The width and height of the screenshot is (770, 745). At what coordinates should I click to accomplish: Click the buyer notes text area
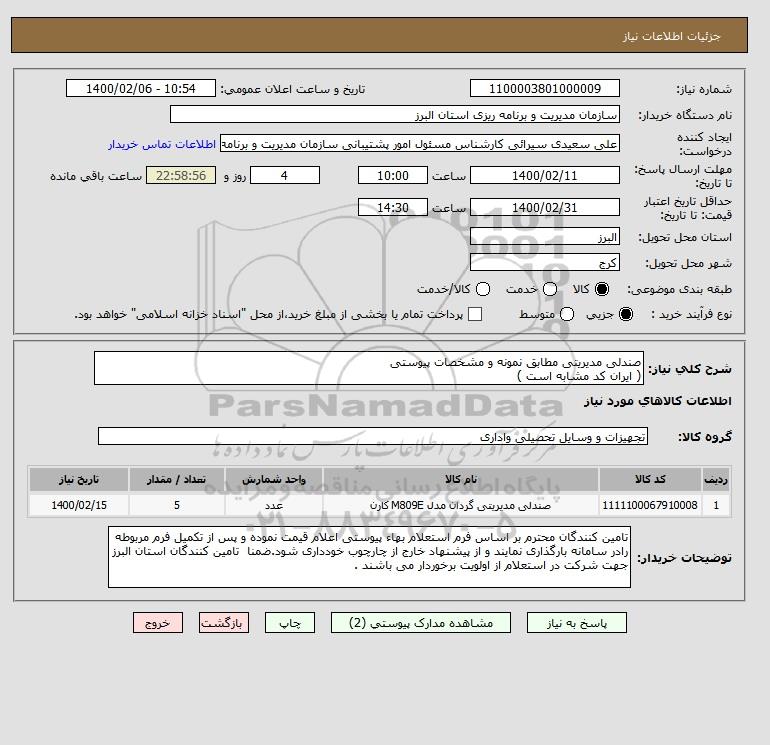click(x=369, y=557)
